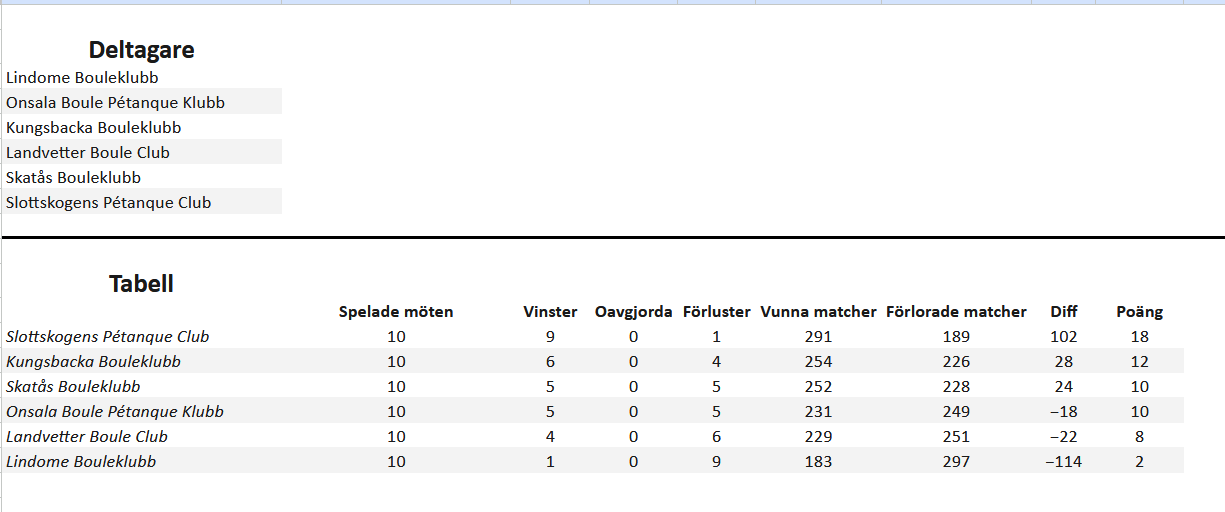The width and height of the screenshot is (1225, 512).
Task: Select Slottskogens Poäng value 18
Action: coord(1139,337)
